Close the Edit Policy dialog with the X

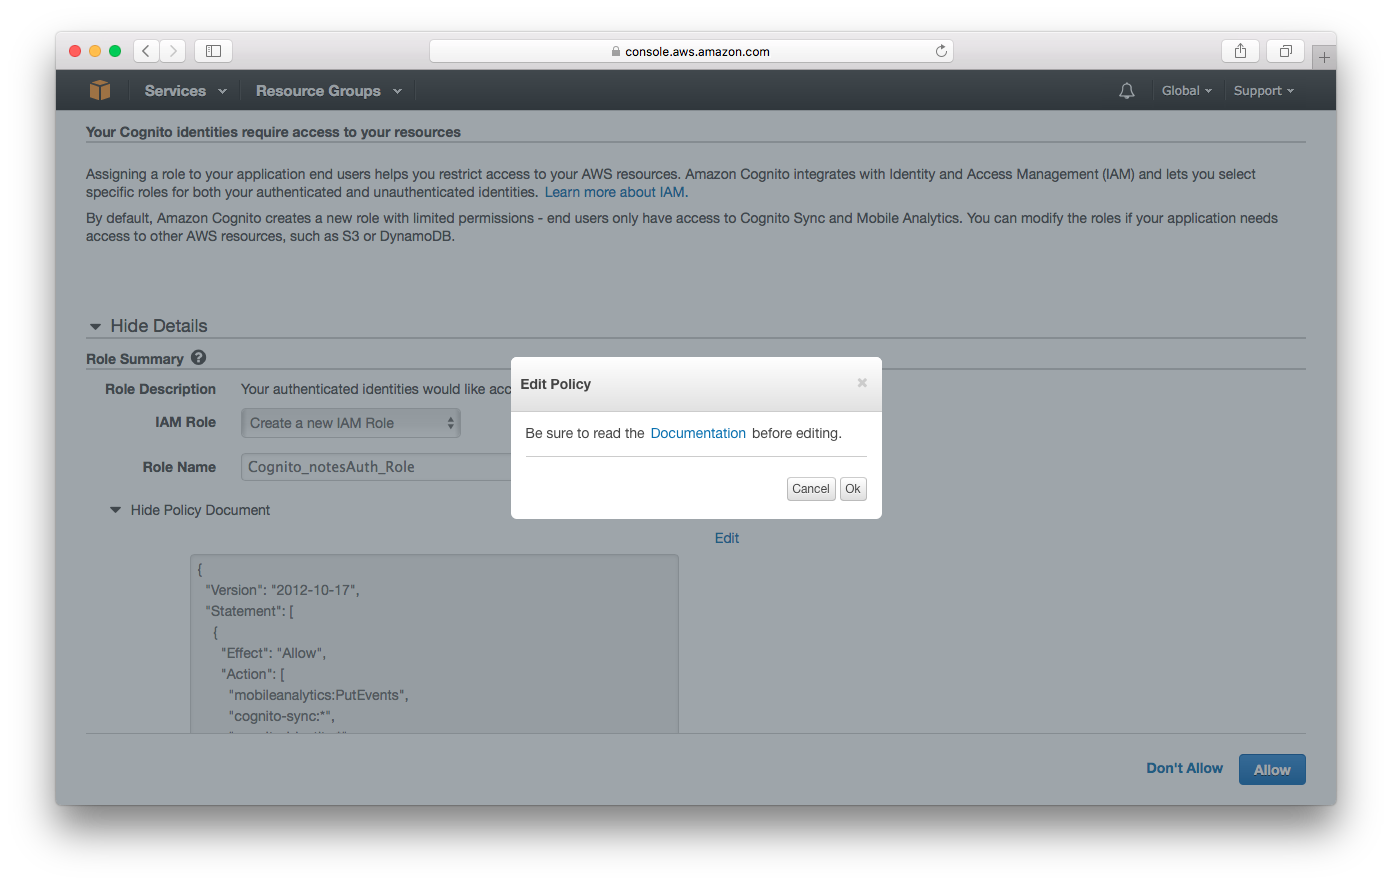(x=862, y=383)
